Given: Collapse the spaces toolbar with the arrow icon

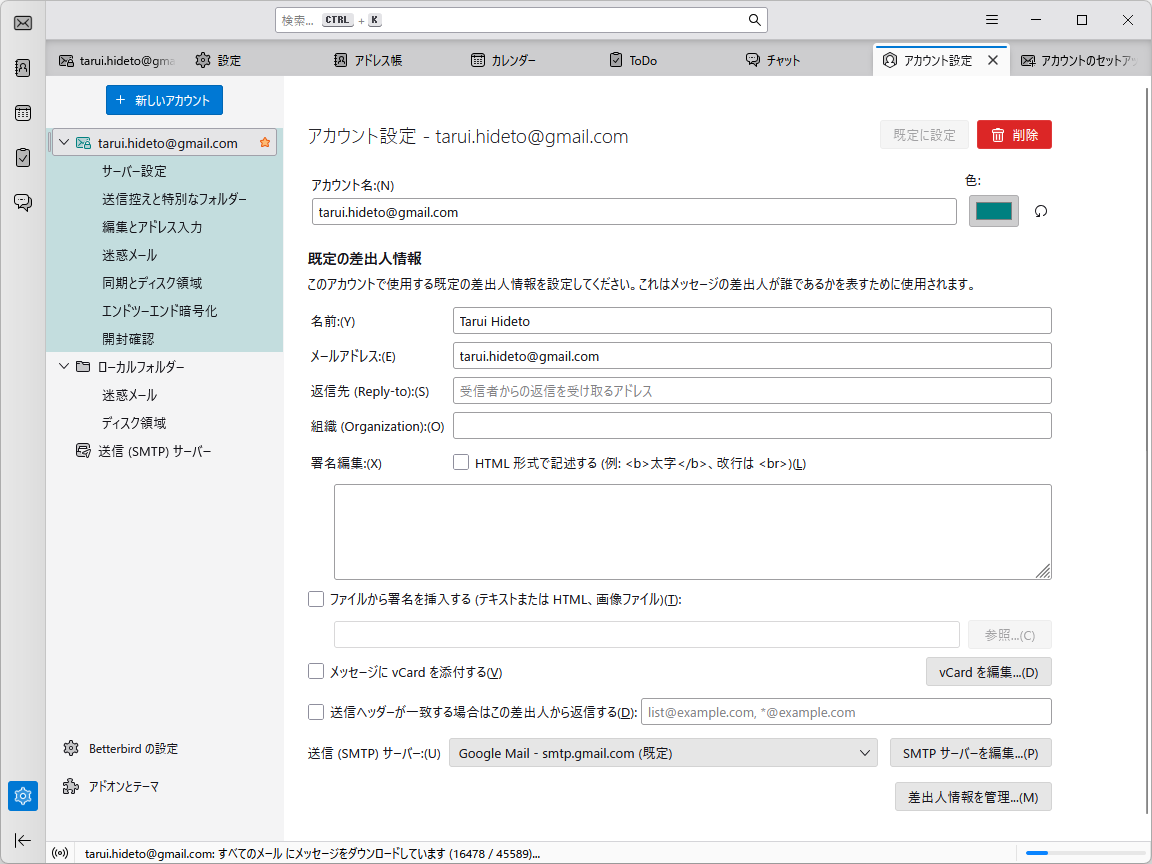Looking at the screenshot, I should pos(23,840).
